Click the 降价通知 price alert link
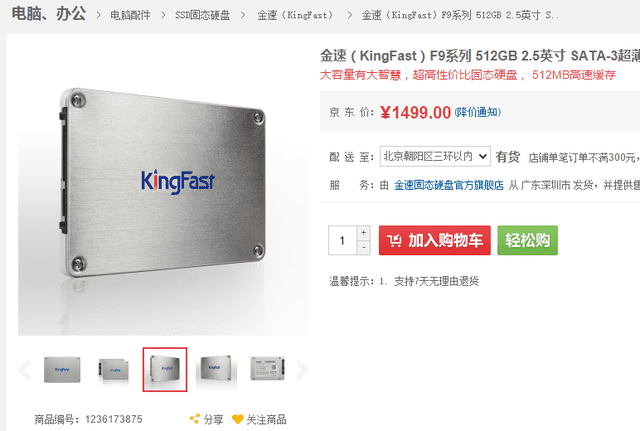This screenshot has height=431, width=640. tap(478, 112)
